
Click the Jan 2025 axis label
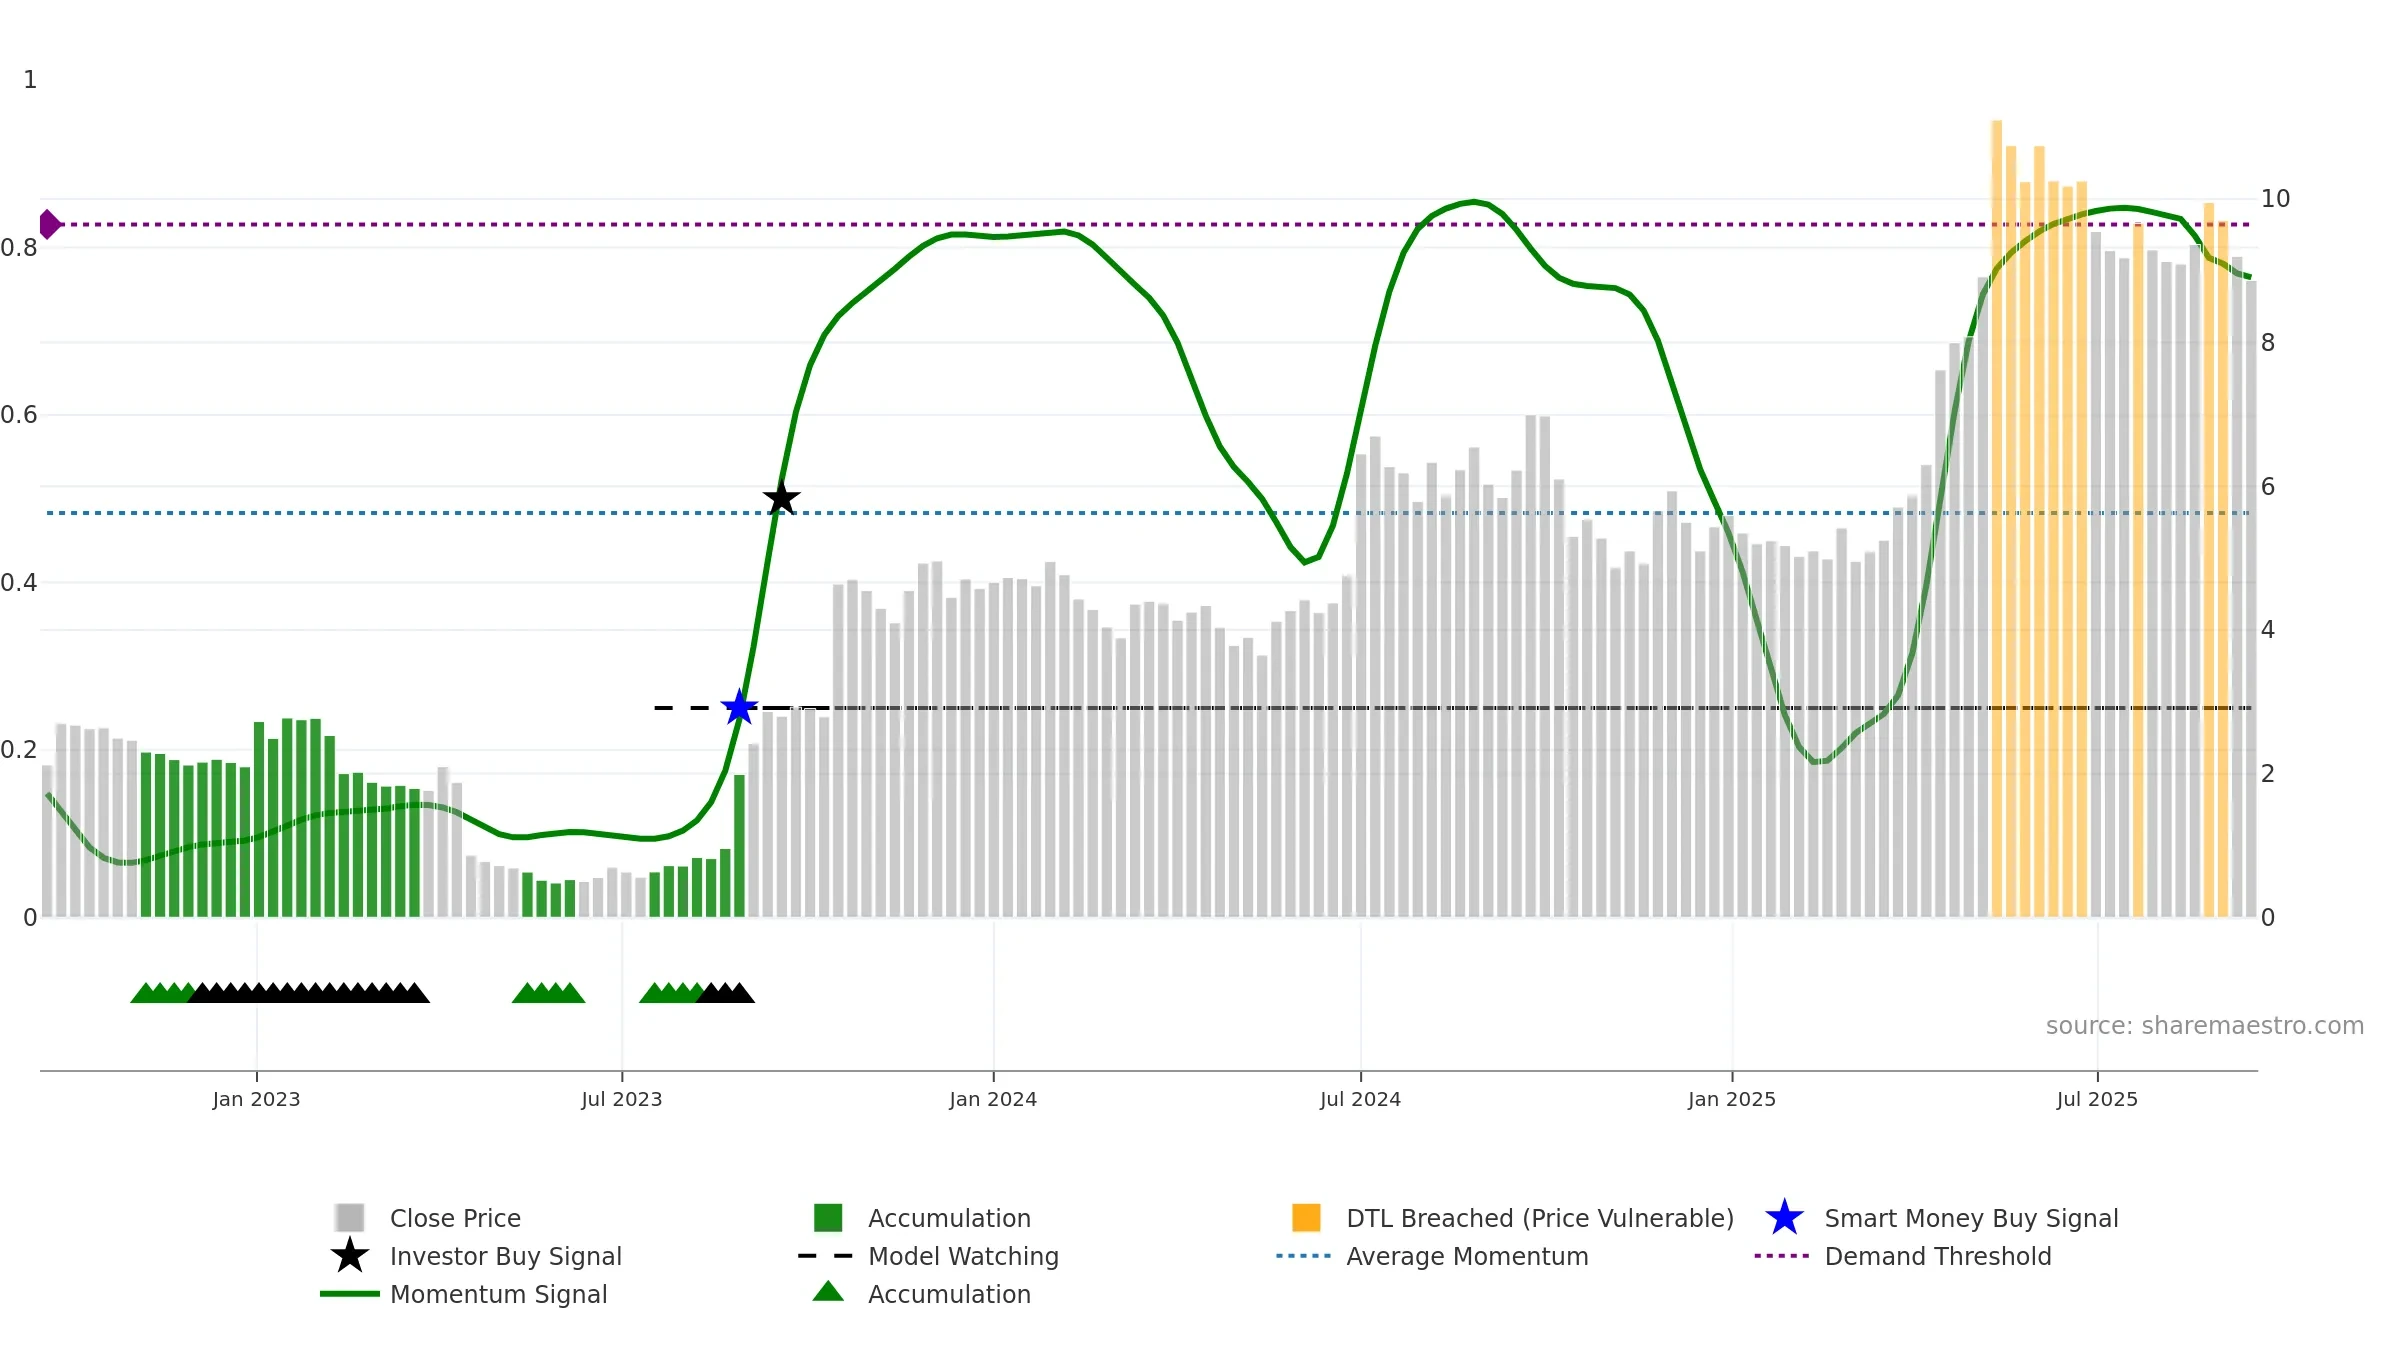tap(1732, 1099)
